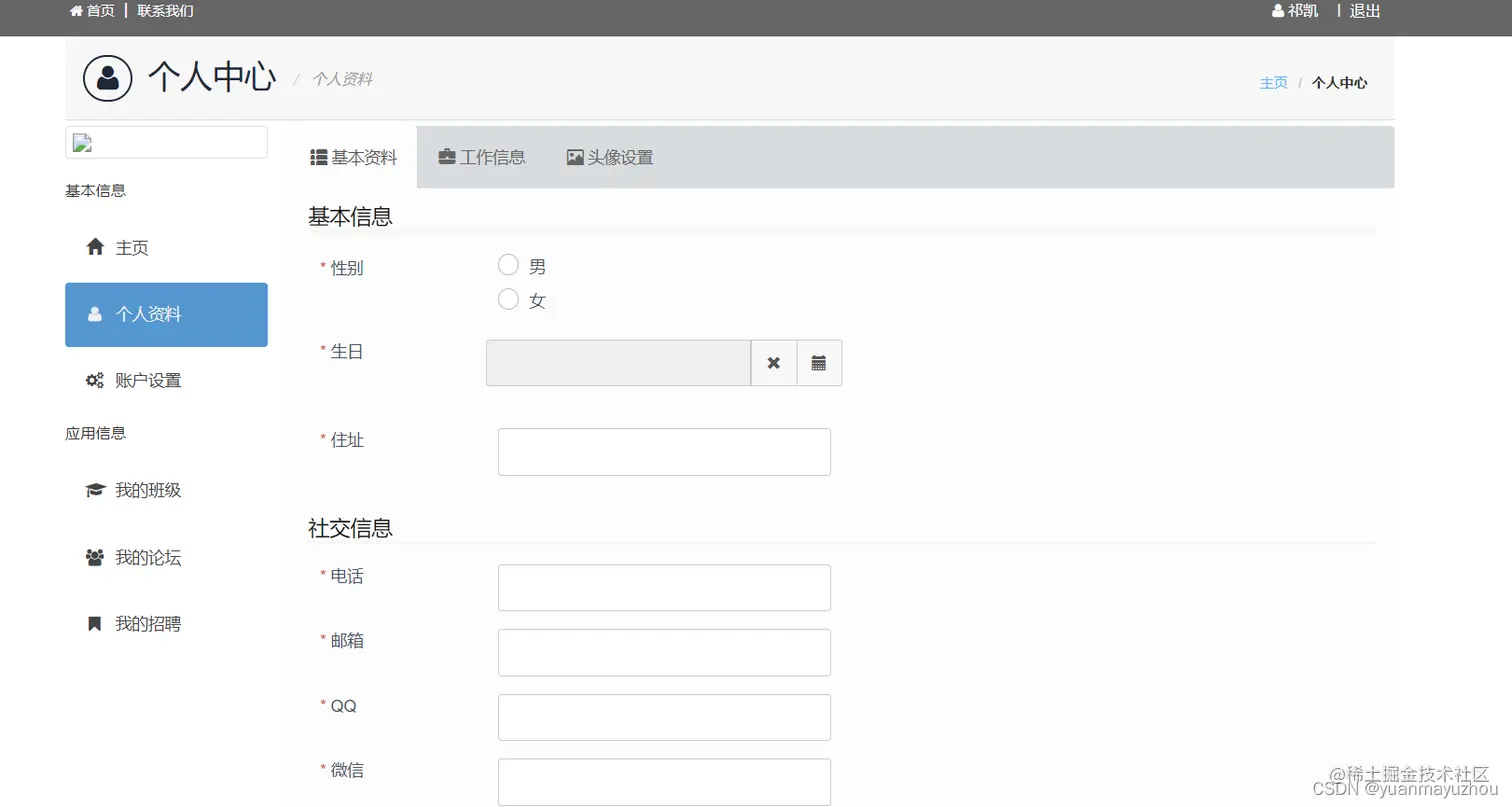Open 个人资料 in the sidebar menu

166,314
